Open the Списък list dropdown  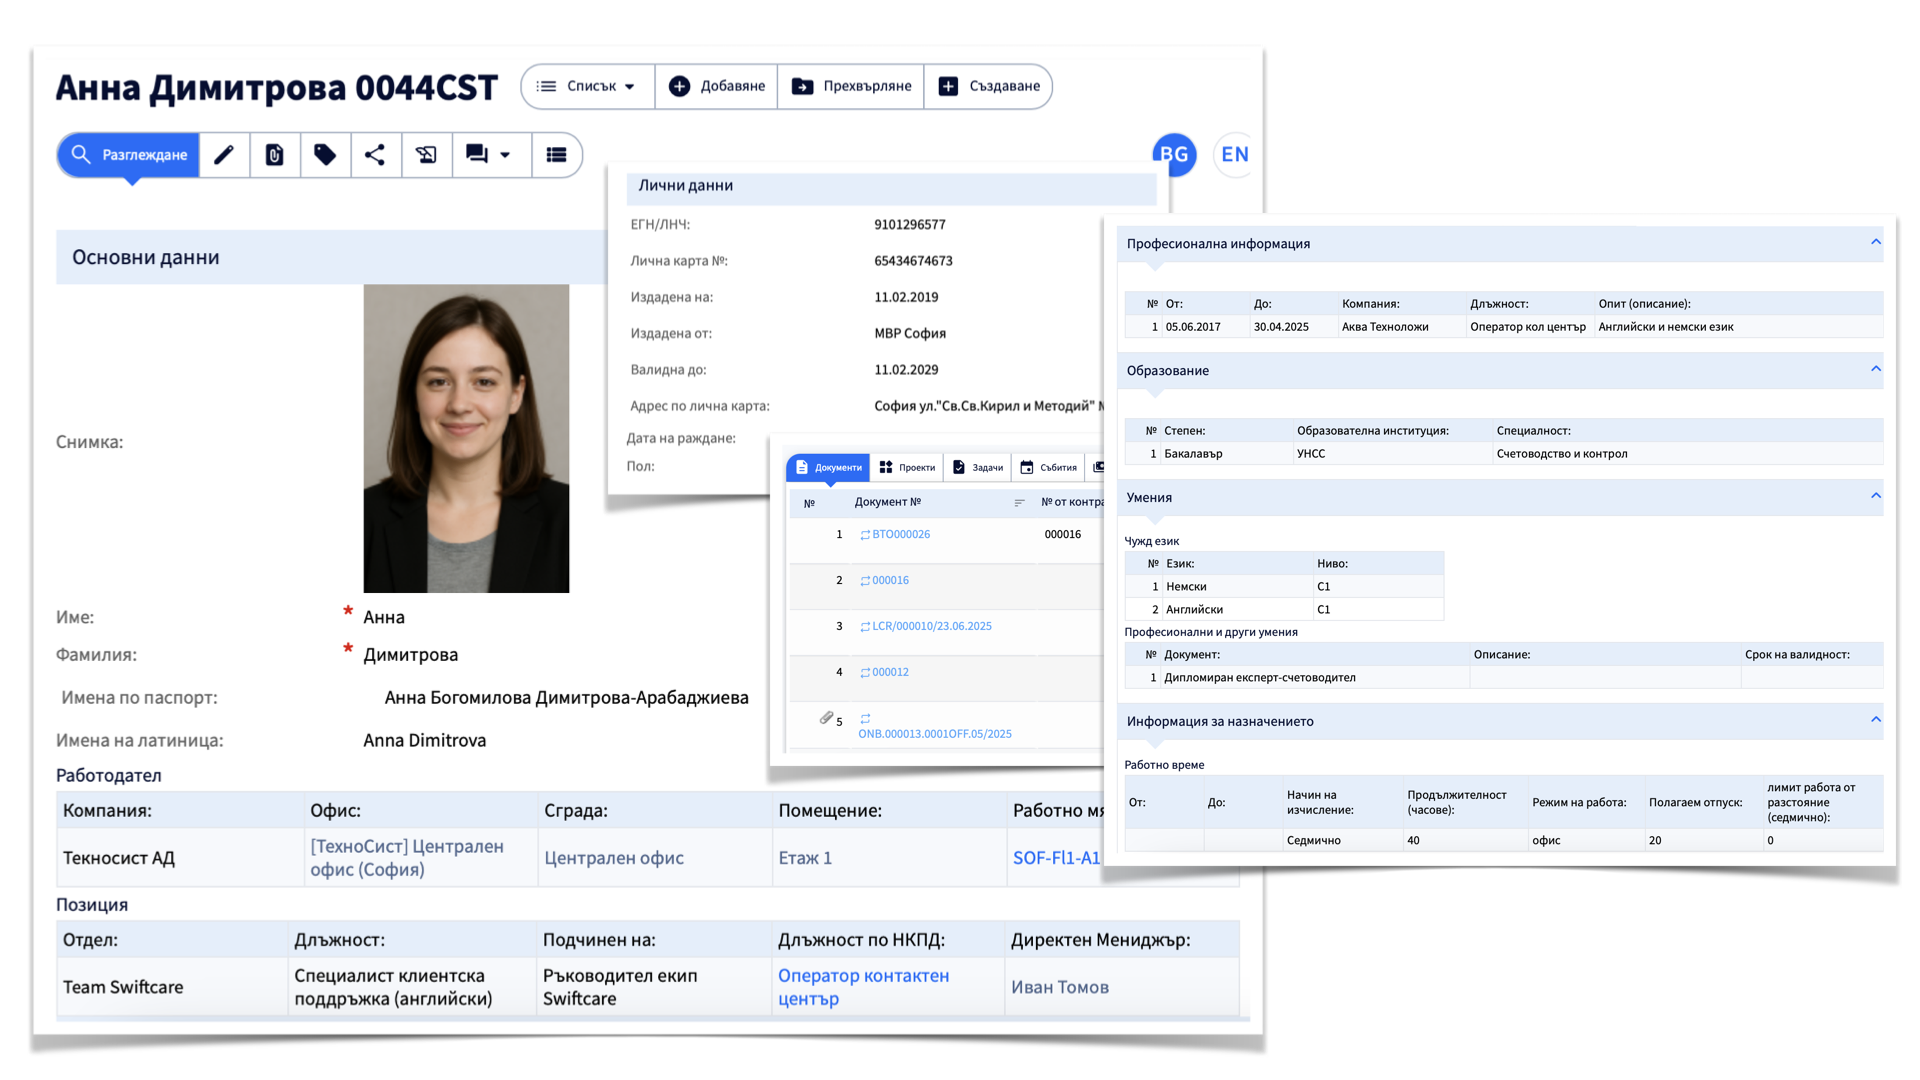pos(587,86)
